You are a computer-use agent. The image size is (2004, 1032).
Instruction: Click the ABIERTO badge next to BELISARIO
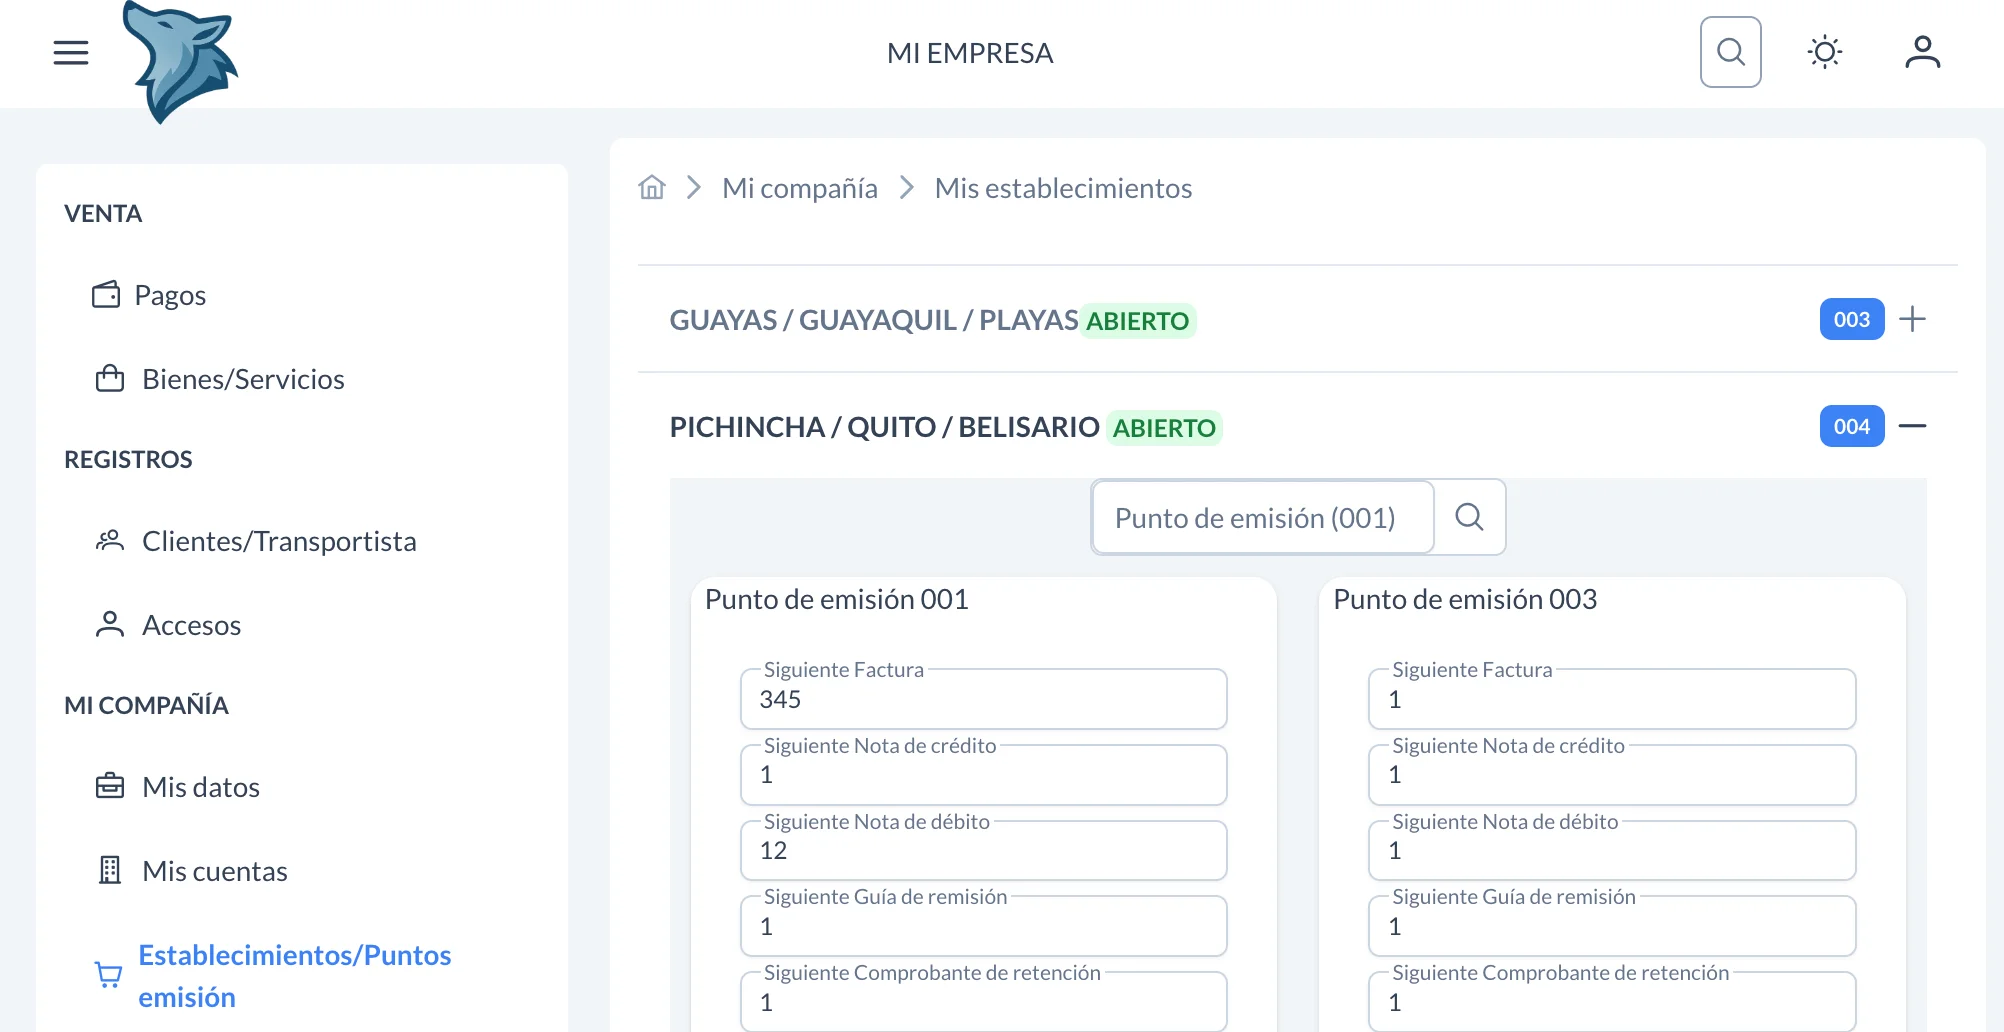coord(1164,427)
